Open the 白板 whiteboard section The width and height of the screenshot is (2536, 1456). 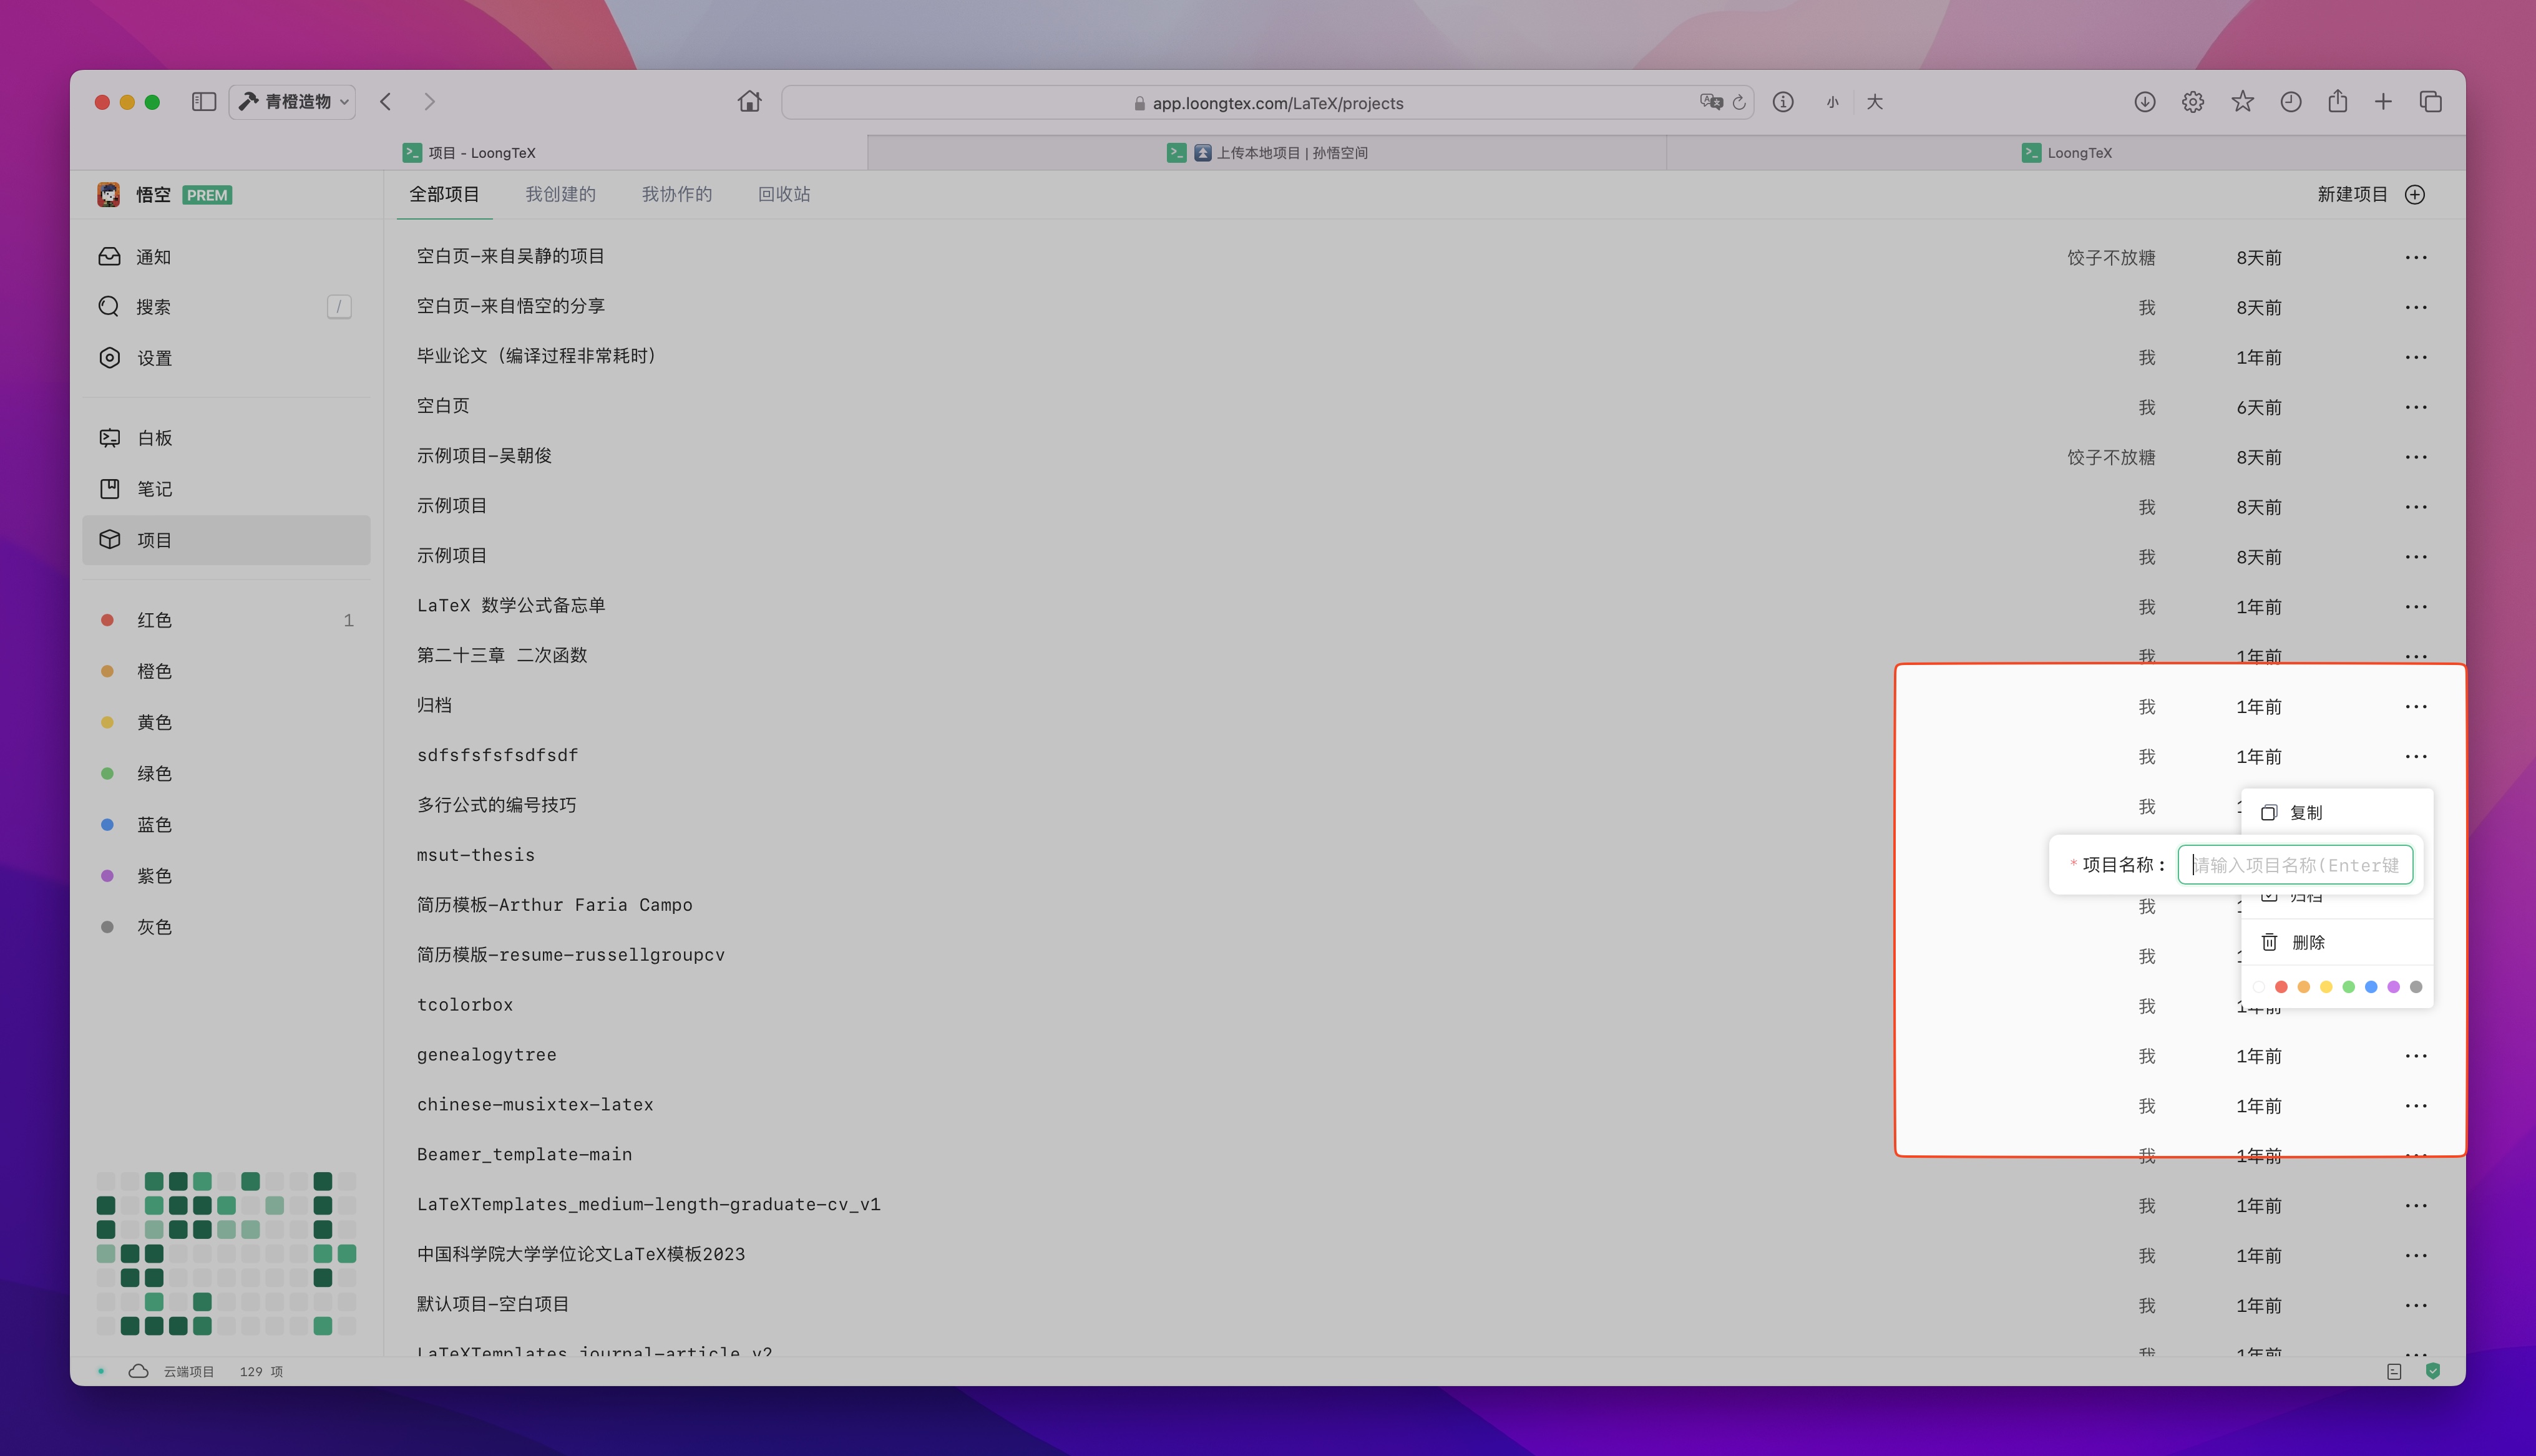pyautogui.click(x=154, y=438)
